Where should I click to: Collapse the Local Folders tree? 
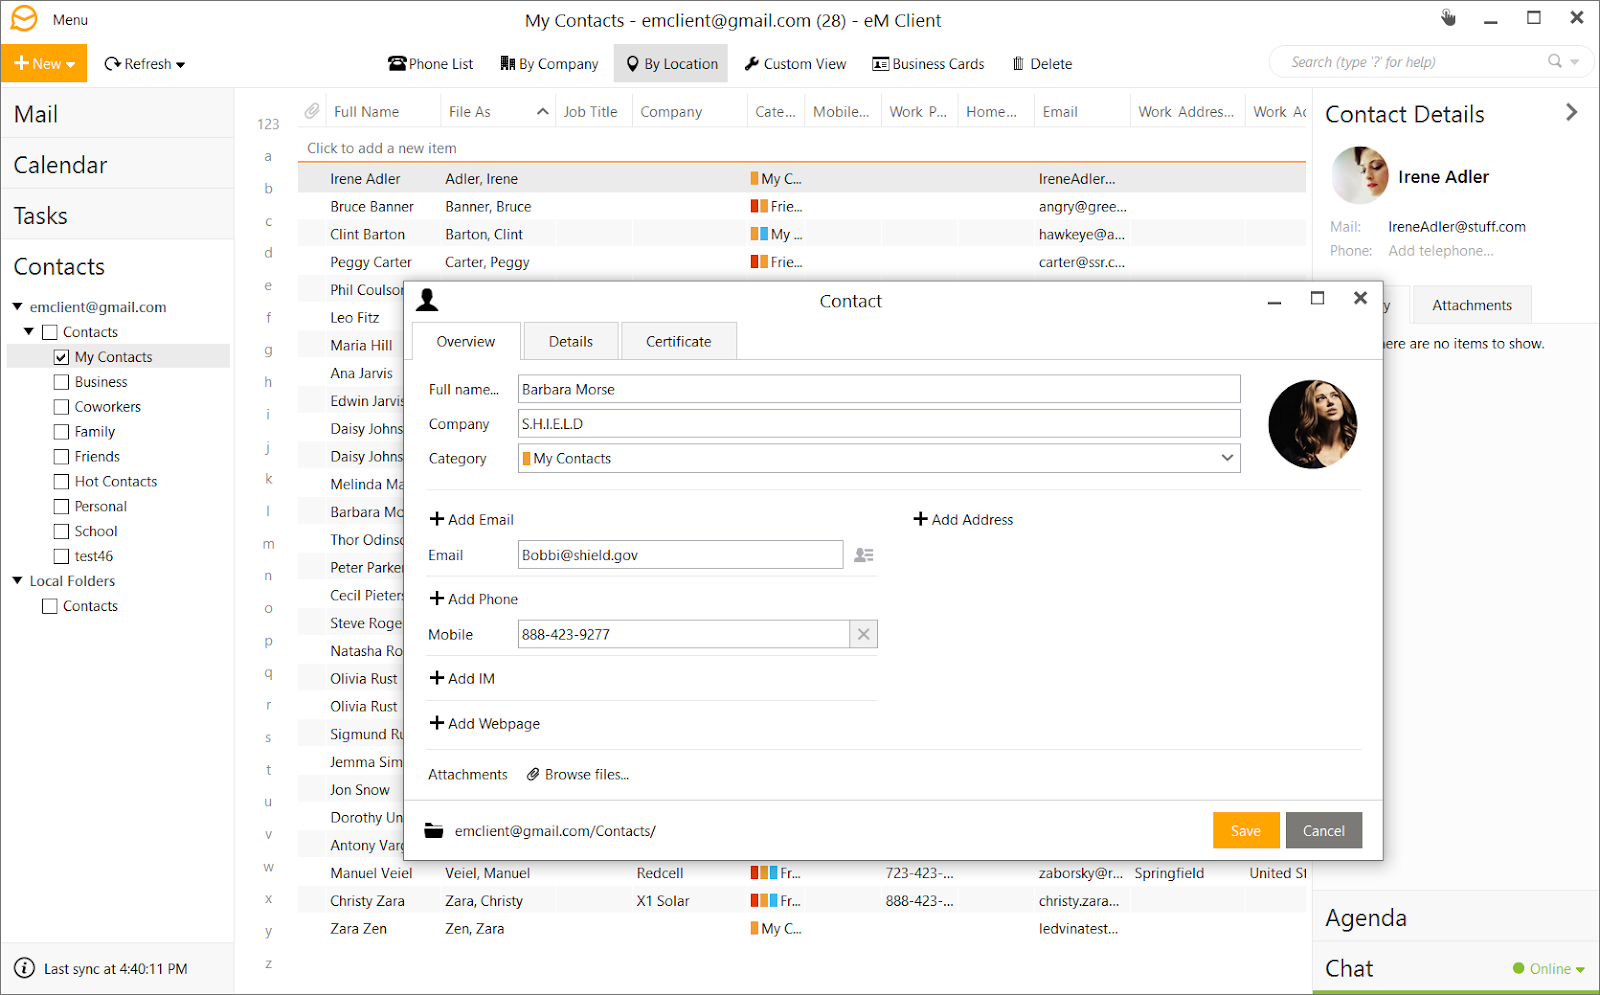coord(16,580)
